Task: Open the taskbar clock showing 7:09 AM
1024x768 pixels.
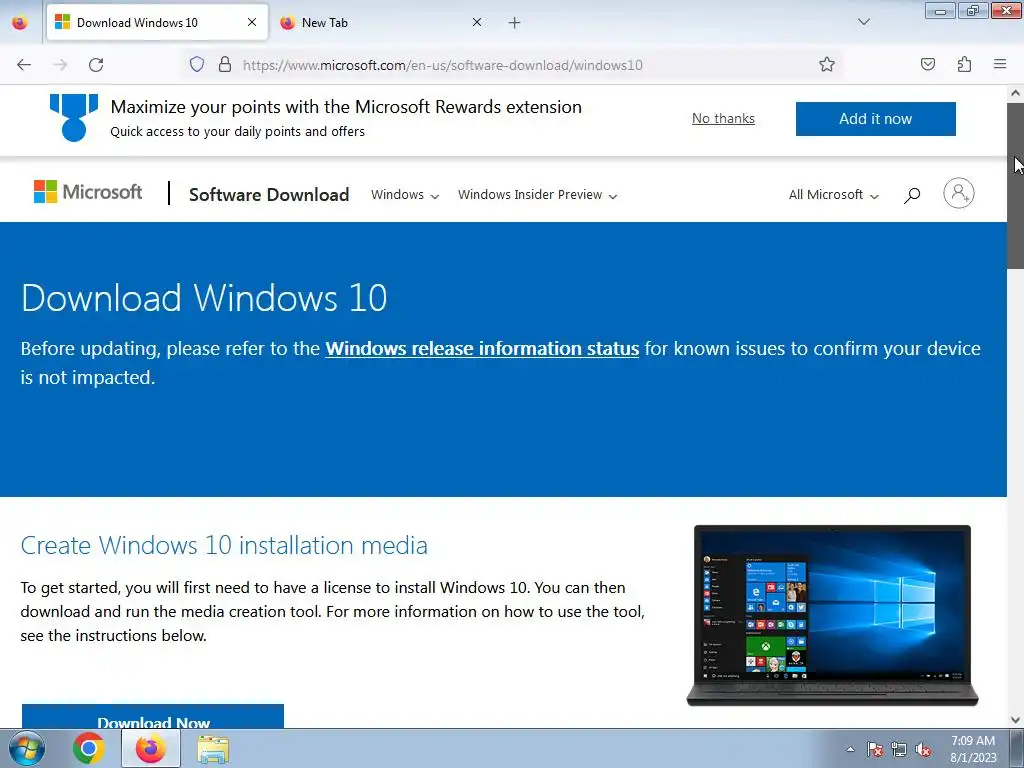Action: click(x=972, y=749)
